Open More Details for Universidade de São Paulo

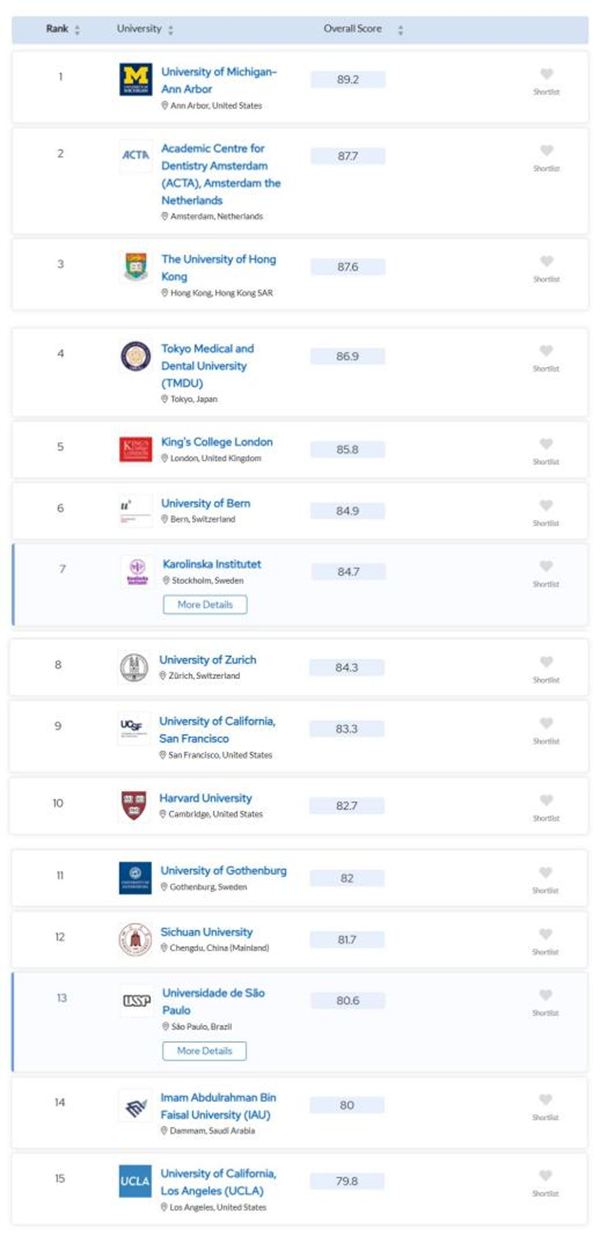(x=204, y=1051)
